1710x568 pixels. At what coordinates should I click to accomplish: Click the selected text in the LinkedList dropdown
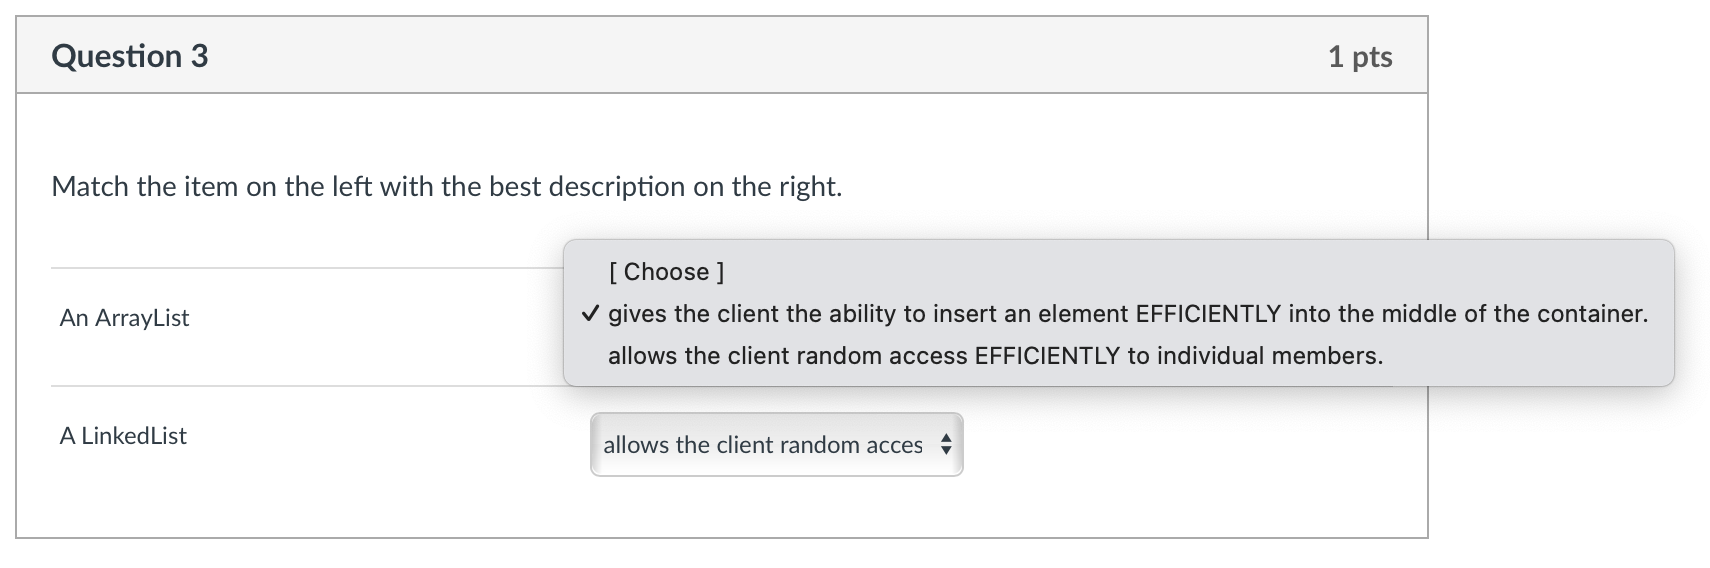[x=762, y=445]
